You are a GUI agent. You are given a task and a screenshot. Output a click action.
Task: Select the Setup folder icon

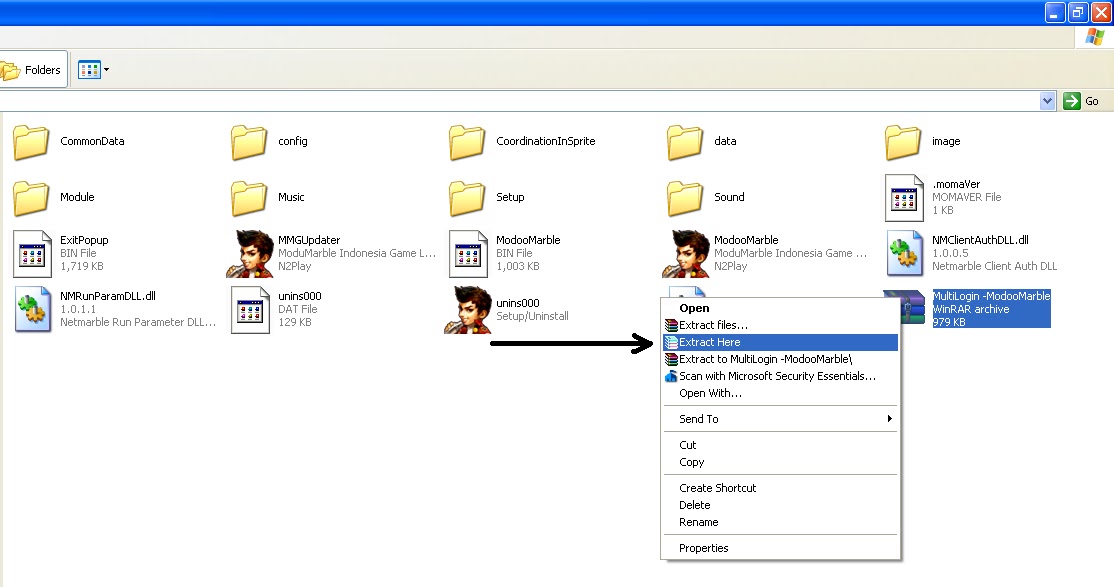tap(467, 198)
